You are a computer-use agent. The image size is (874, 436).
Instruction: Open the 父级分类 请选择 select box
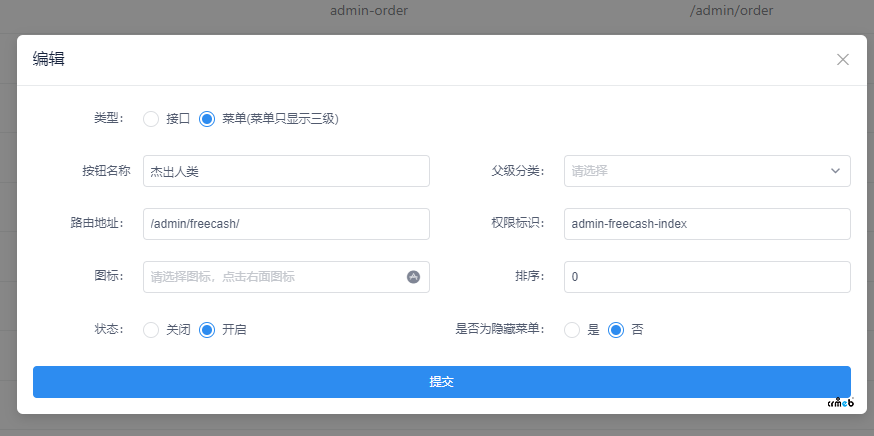707,171
